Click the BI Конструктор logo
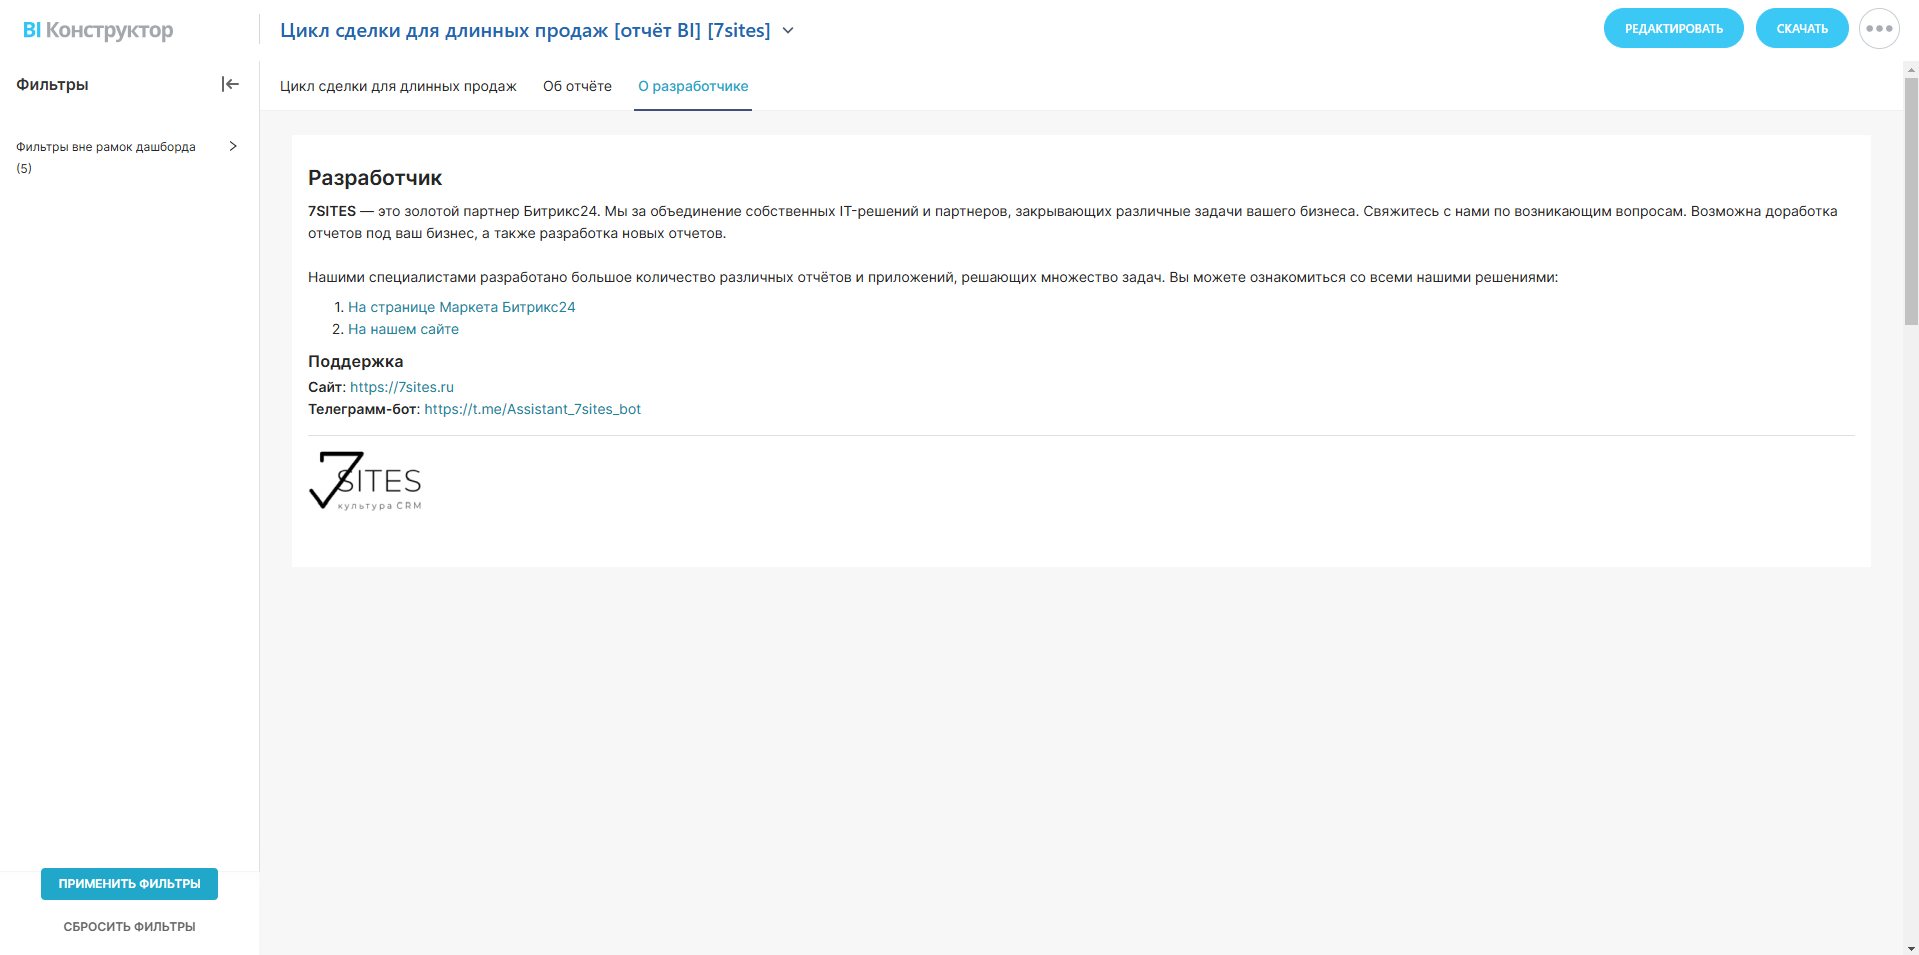 98,30
